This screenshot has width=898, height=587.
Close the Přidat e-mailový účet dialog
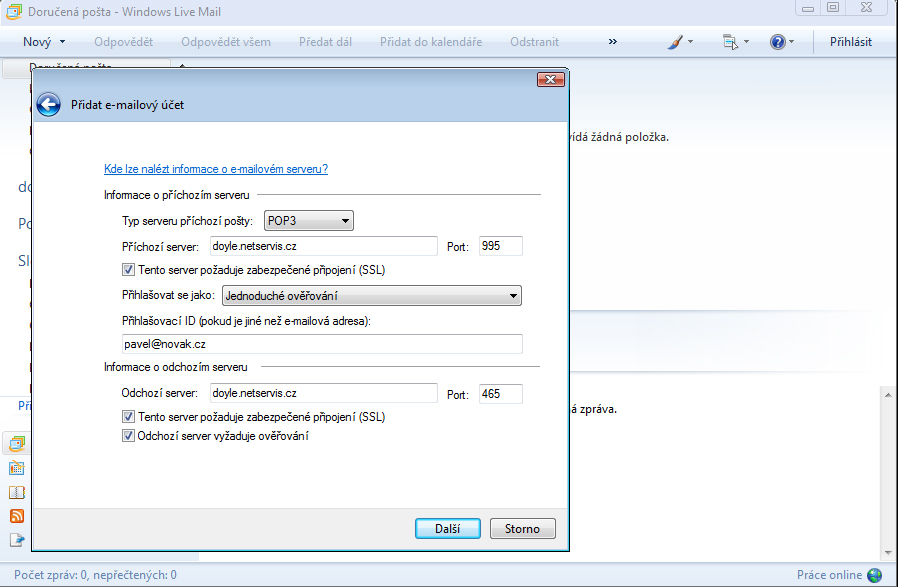(551, 80)
